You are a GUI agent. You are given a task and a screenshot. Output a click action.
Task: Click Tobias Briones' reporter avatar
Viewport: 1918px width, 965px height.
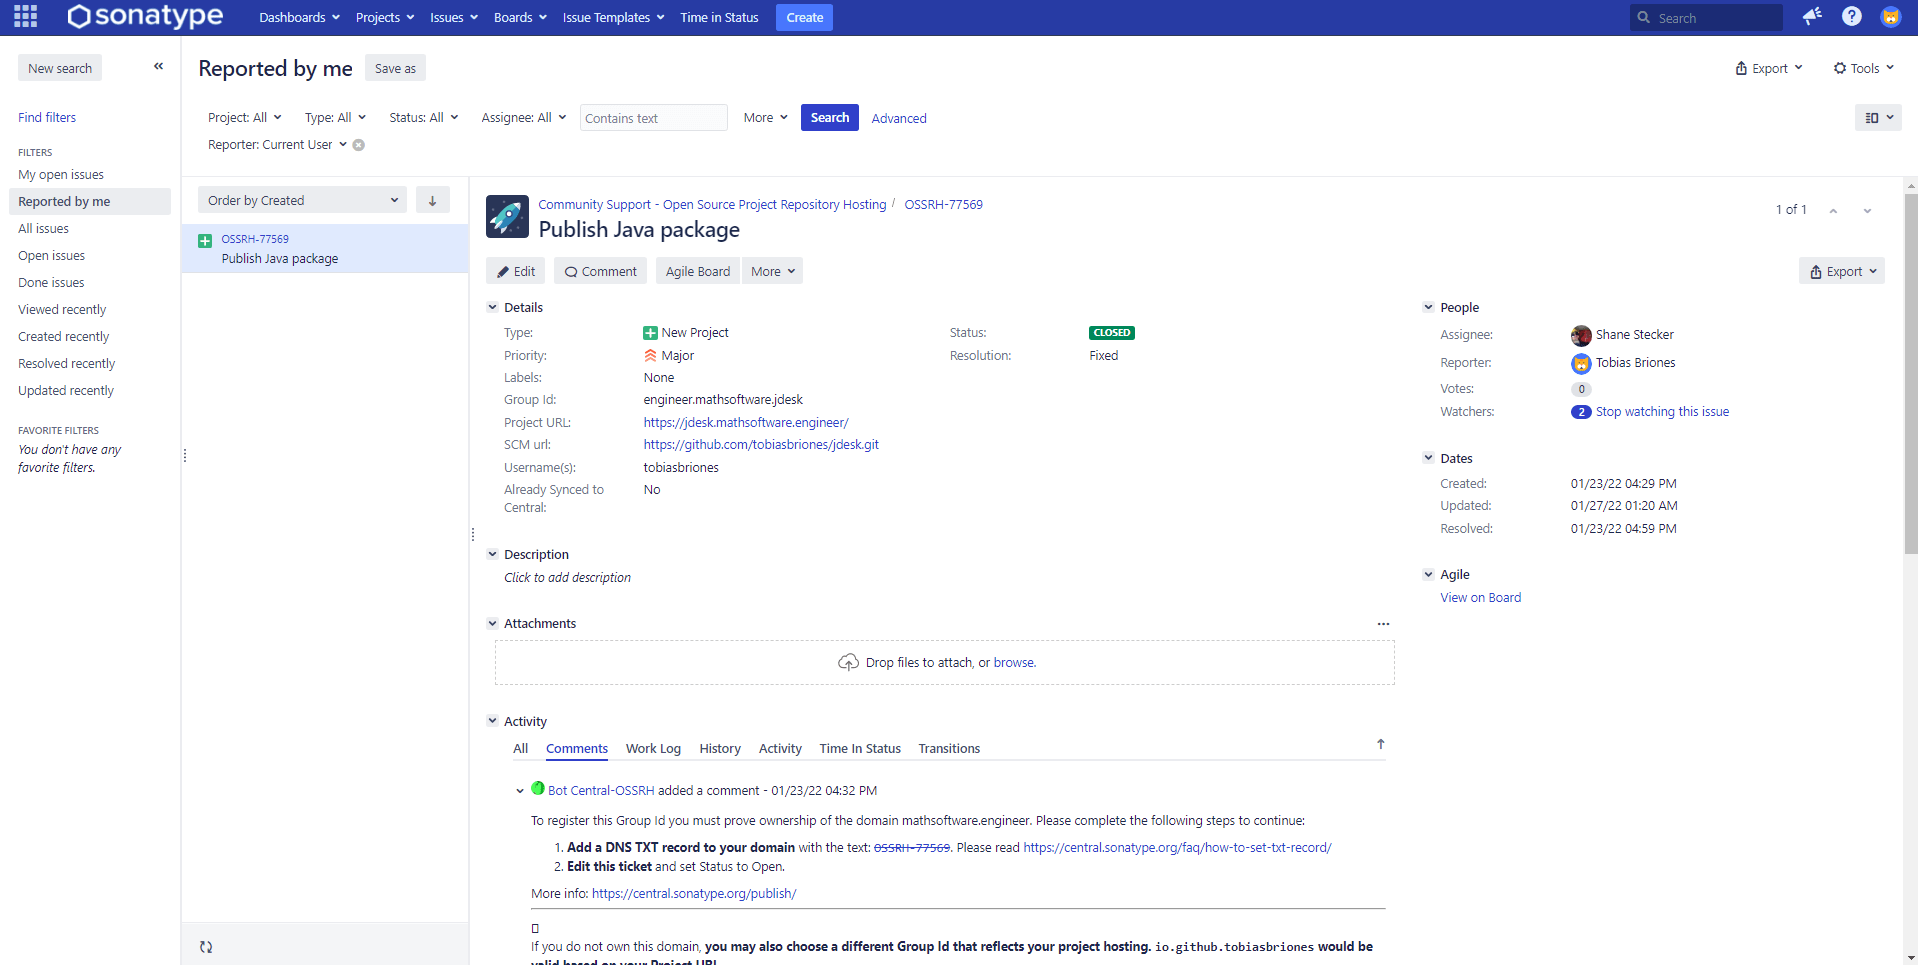click(x=1581, y=363)
